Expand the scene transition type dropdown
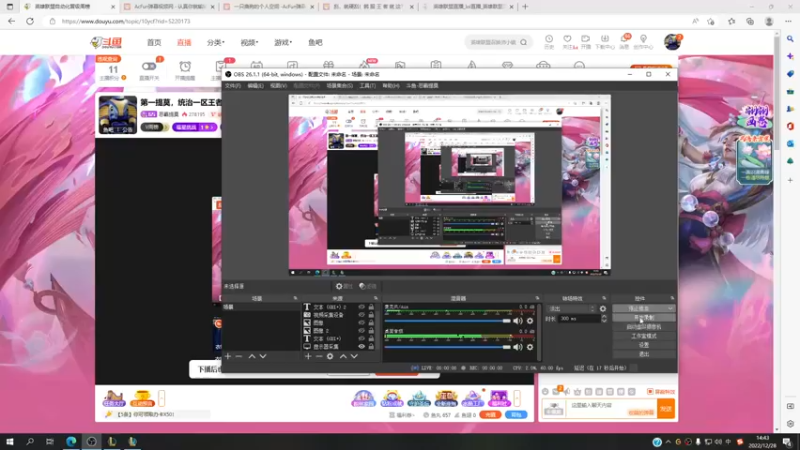This screenshot has width=800, height=450. tap(573, 309)
